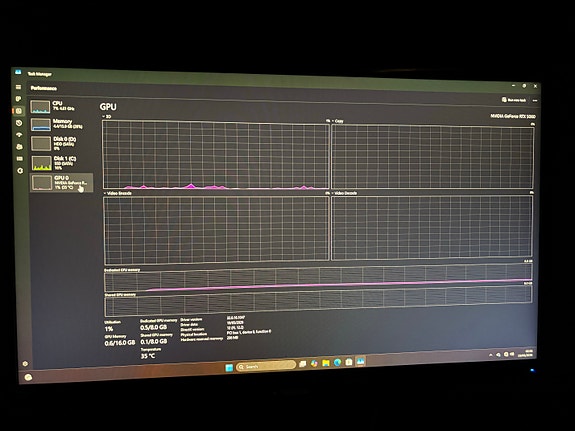The width and height of the screenshot is (575, 431).
Task: Click the Shared GPU memory graph
Action: pos(318,301)
